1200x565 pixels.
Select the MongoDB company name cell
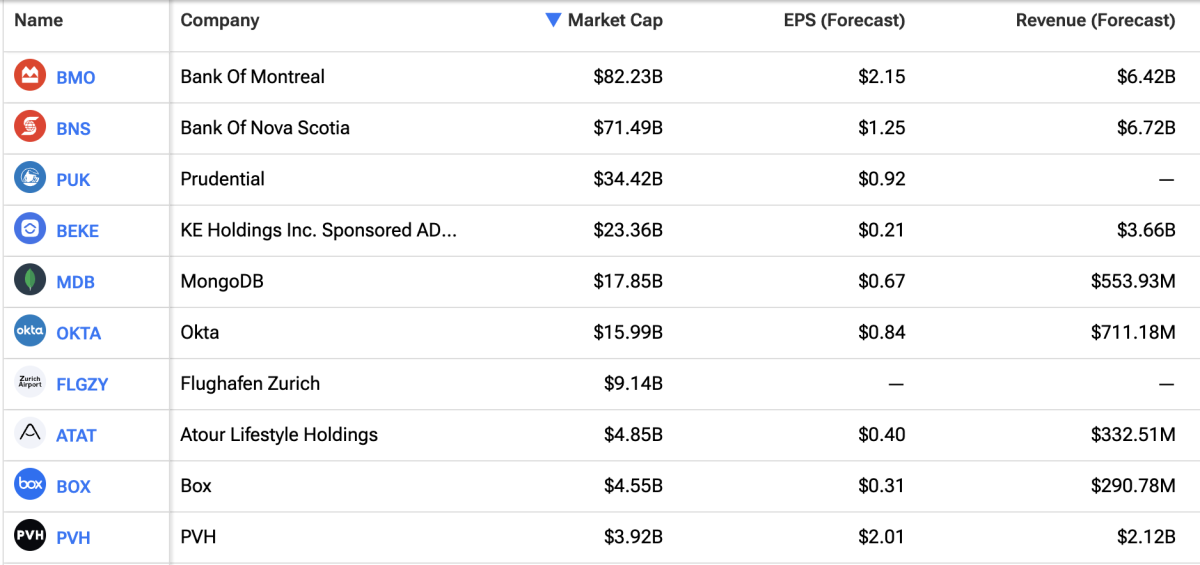[222, 281]
